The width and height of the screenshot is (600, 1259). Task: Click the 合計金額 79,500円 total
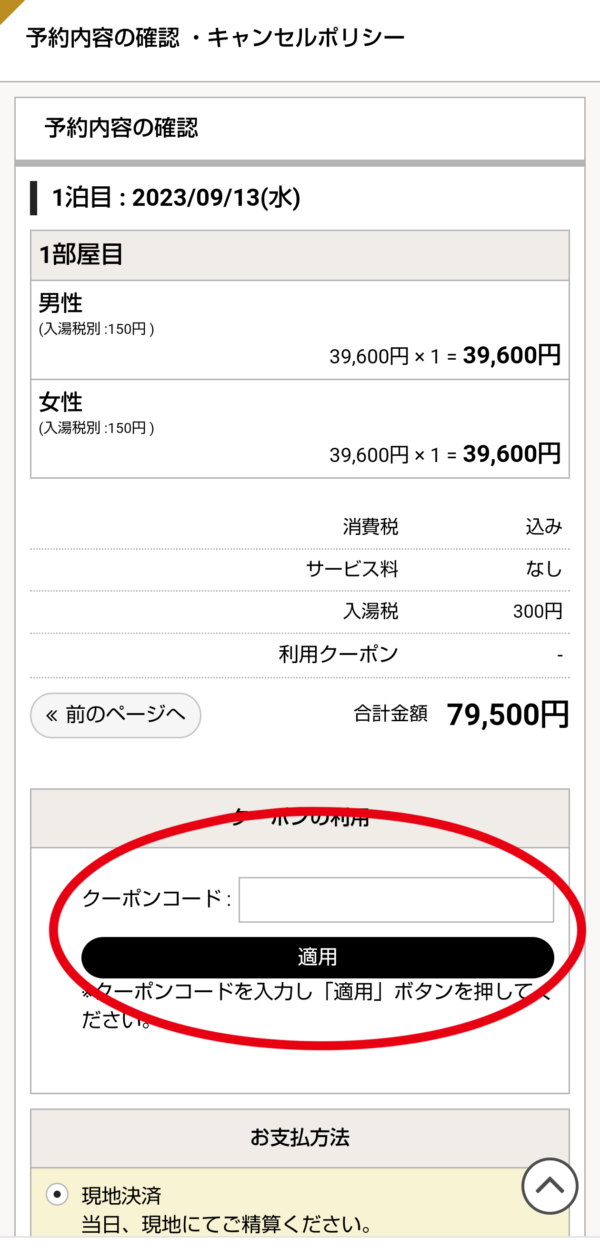tap(461, 714)
